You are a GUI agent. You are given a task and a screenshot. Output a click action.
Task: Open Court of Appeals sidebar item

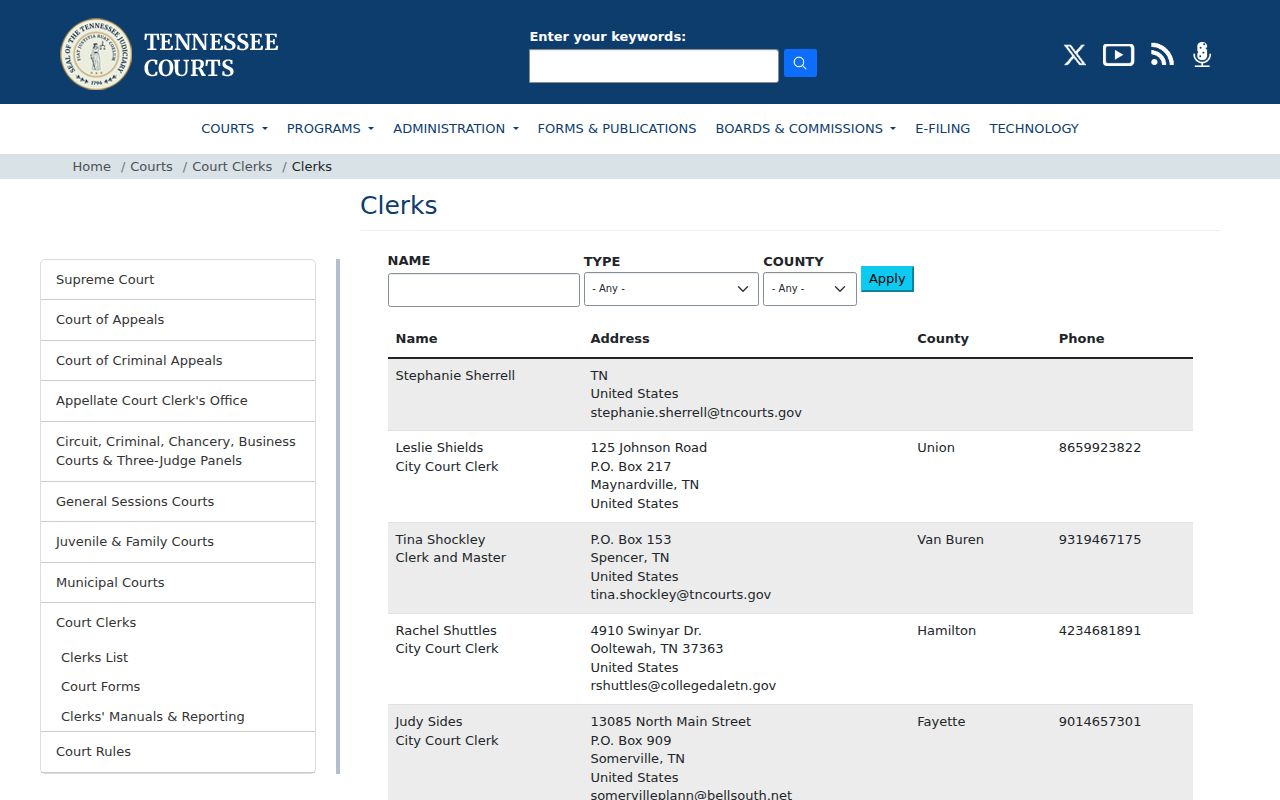[178, 320]
